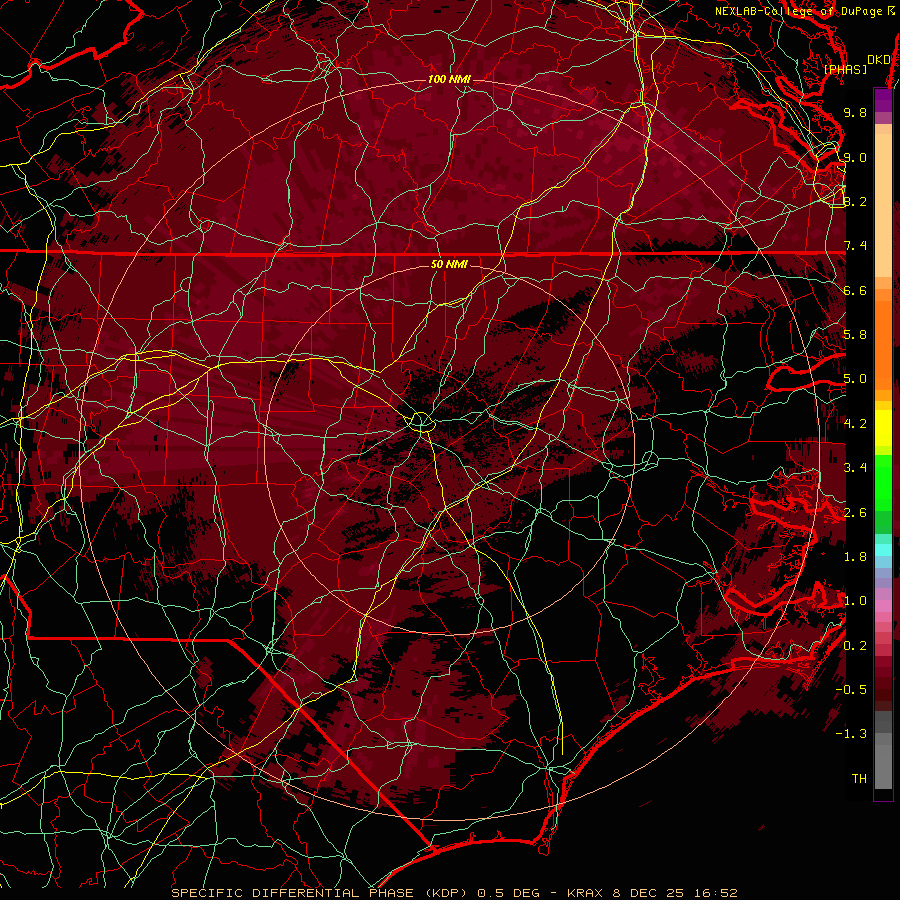Click the 5.0 value on the color scale
The height and width of the screenshot is (900, 900).
[855, 379]
